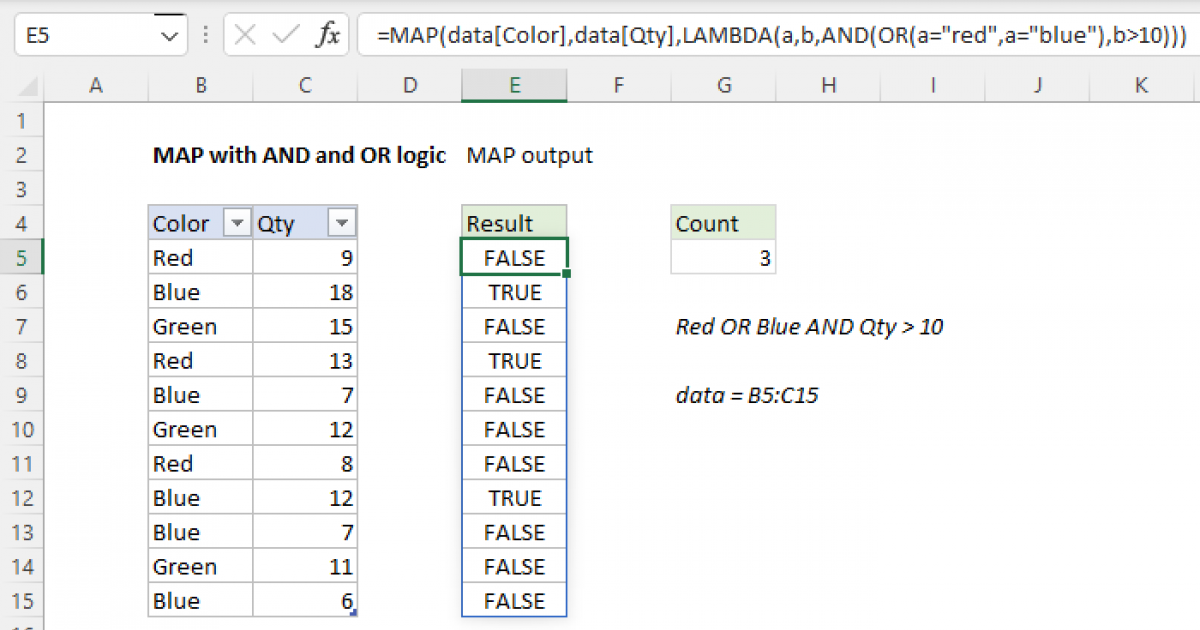Click the Cancel X icon in formula bar
Viewport: 1200px width, 630px height.
245,36
